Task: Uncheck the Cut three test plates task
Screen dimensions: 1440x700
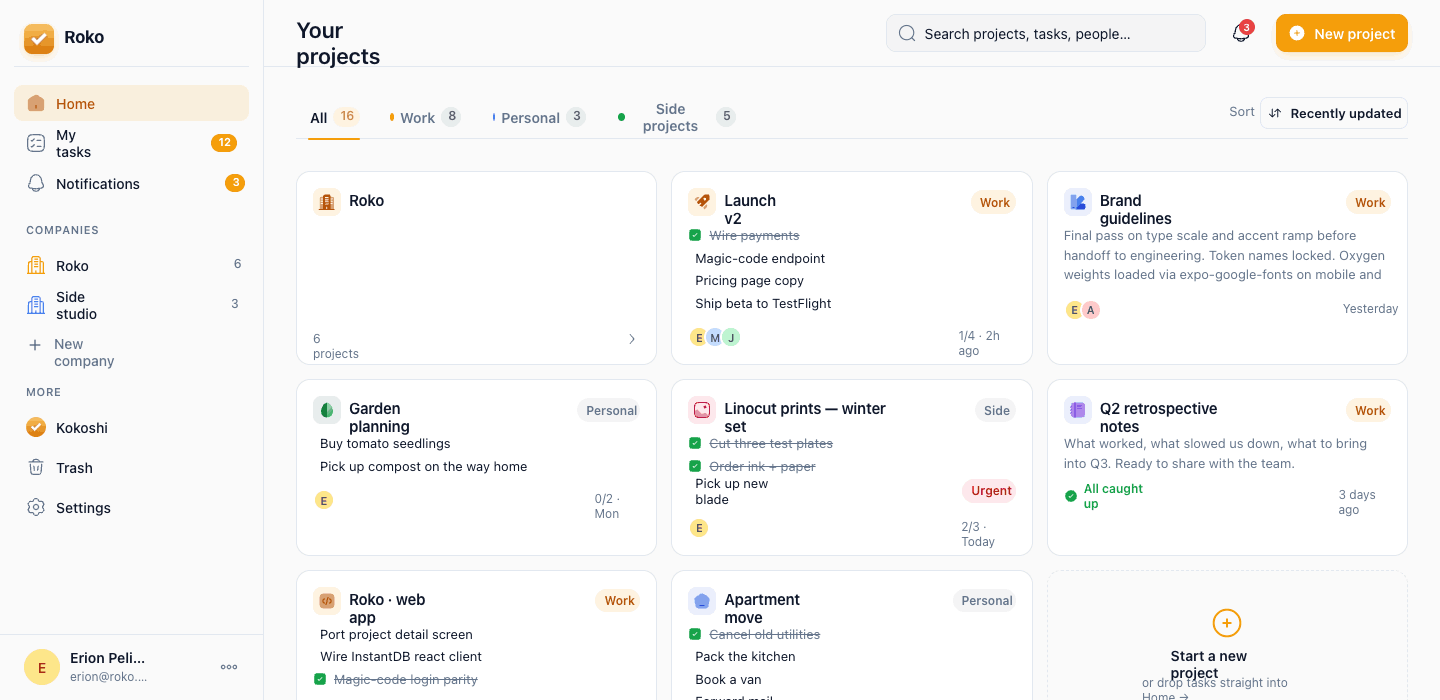Action: point(695,443)
